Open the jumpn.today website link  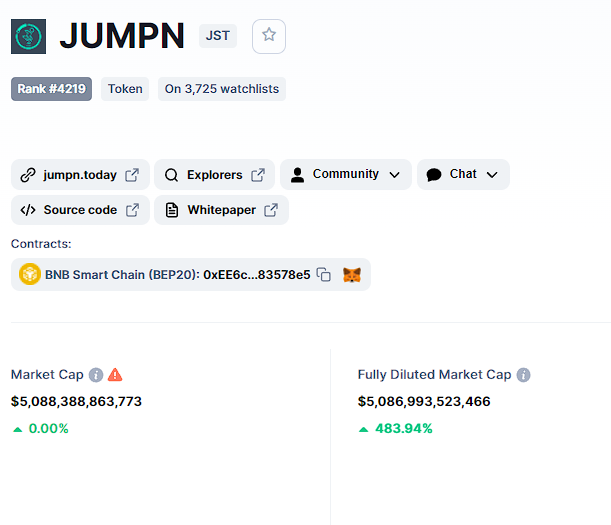80,175
